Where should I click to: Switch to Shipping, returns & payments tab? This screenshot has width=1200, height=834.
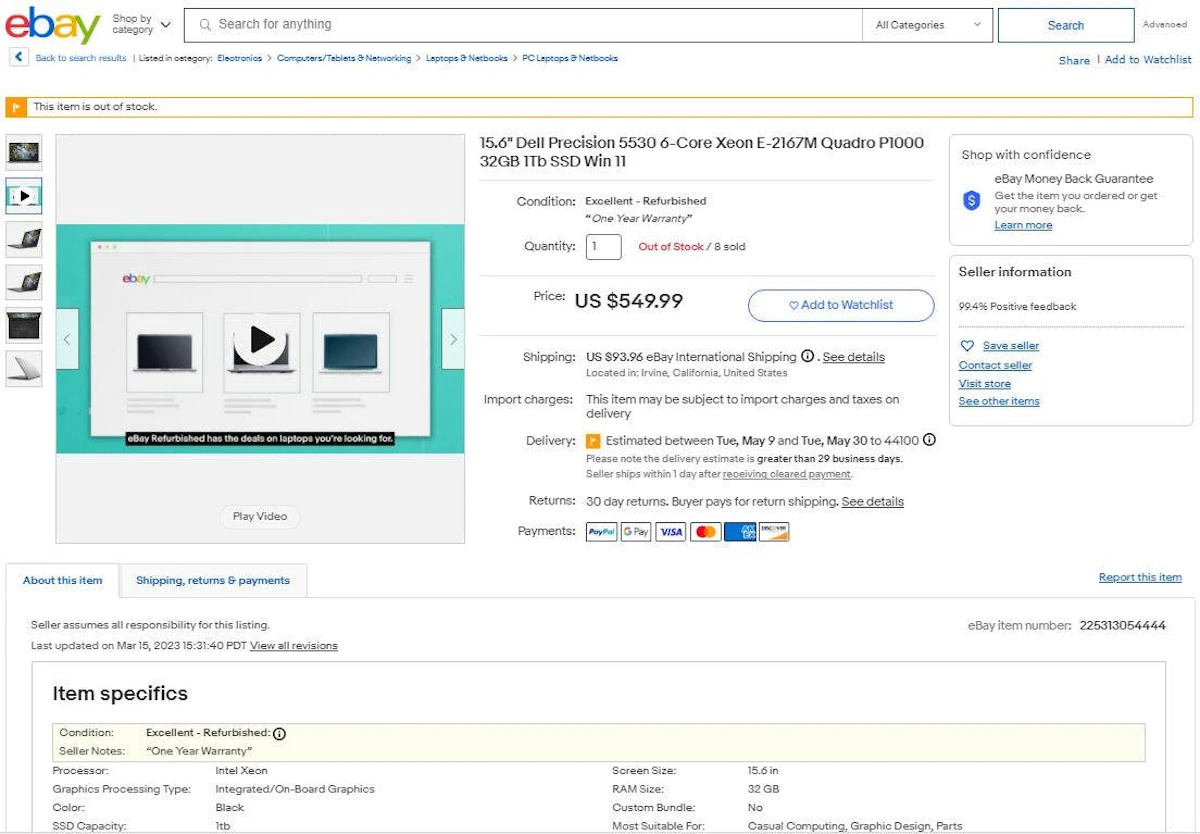213,580
